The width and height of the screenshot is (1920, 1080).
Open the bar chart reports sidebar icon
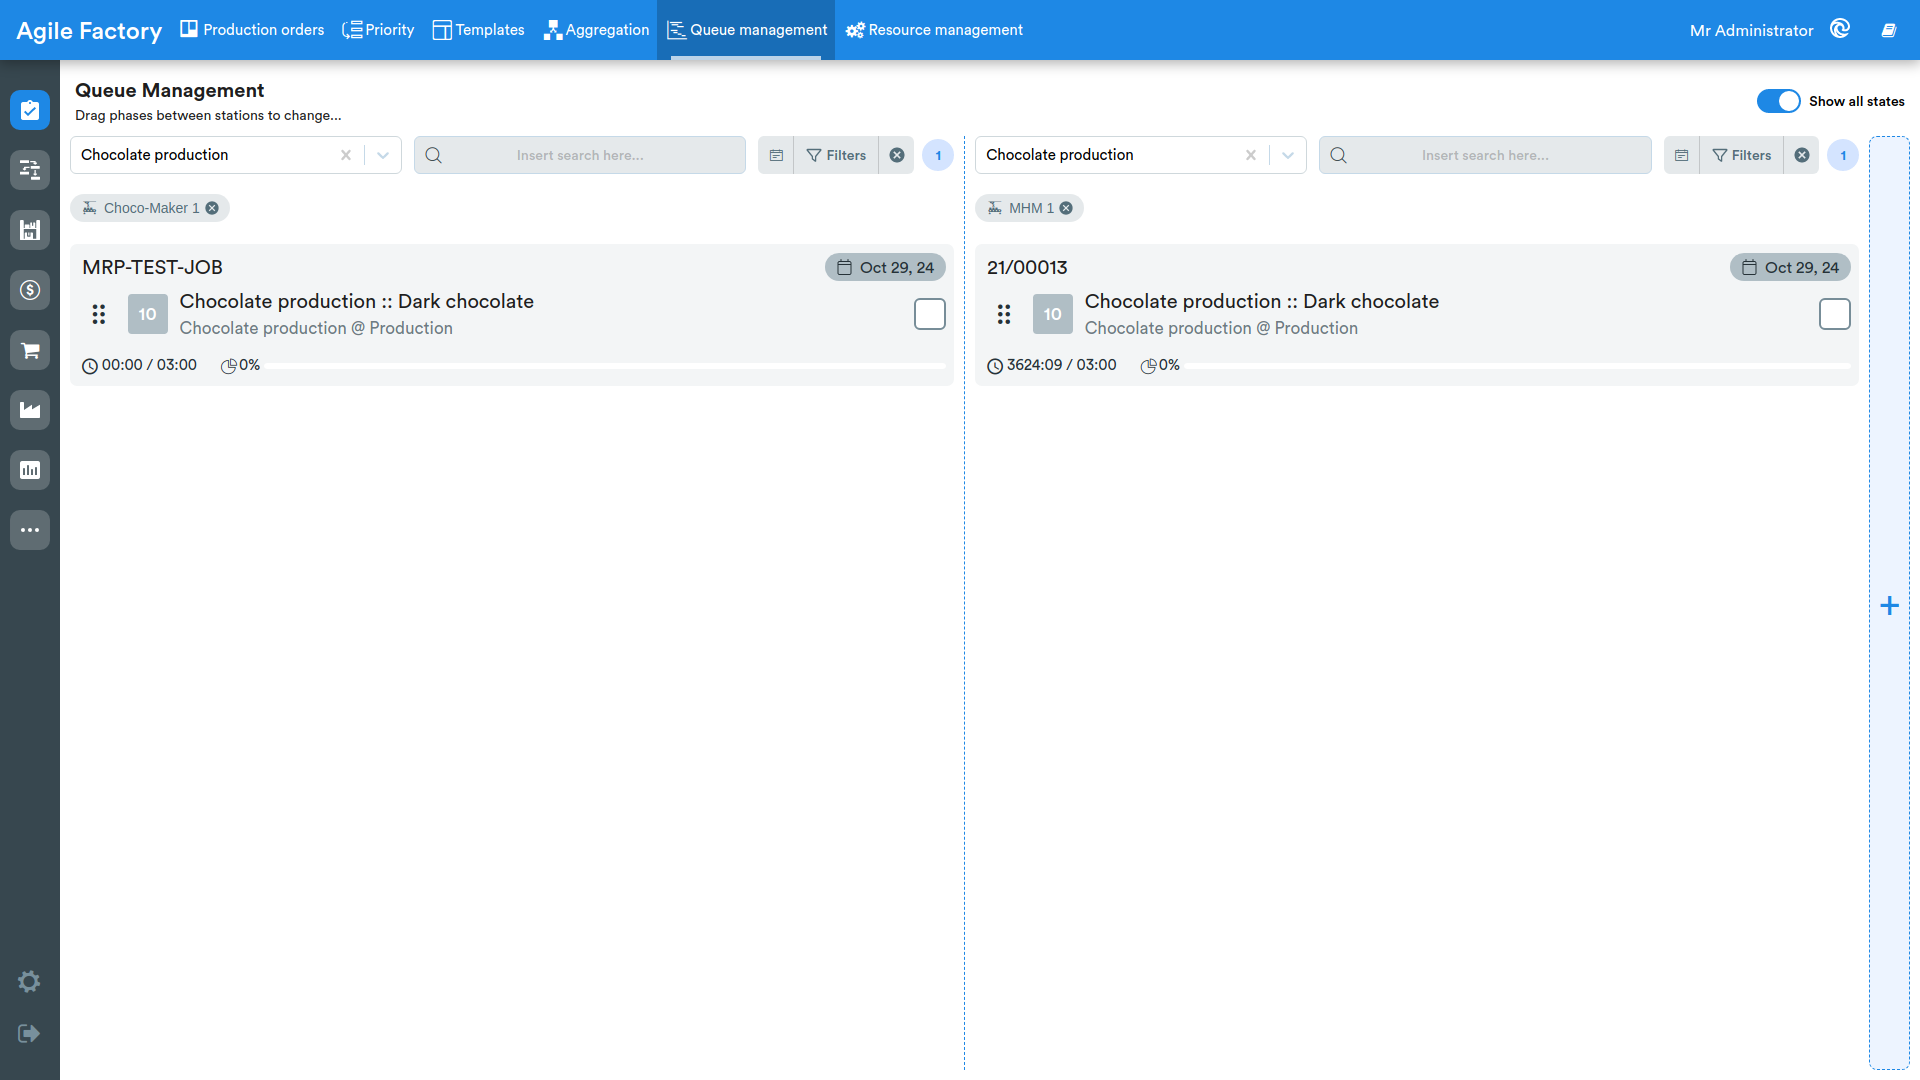click(x=30, y=470)
